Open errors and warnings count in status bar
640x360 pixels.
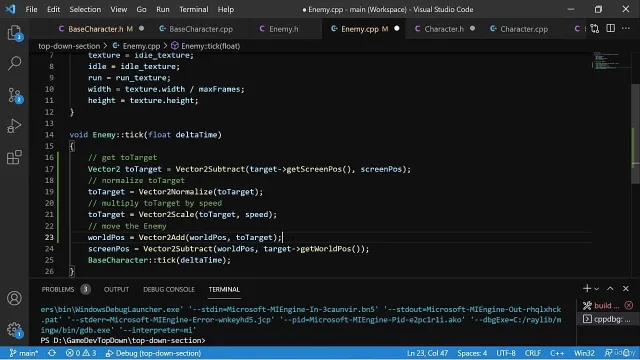81,353
